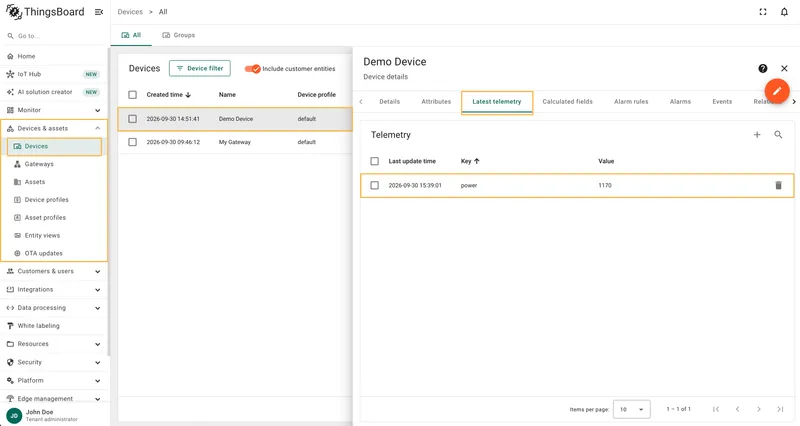Open the help question mark icon
The width and height of the screenshot is (800, 426).
tap(763, 68)
